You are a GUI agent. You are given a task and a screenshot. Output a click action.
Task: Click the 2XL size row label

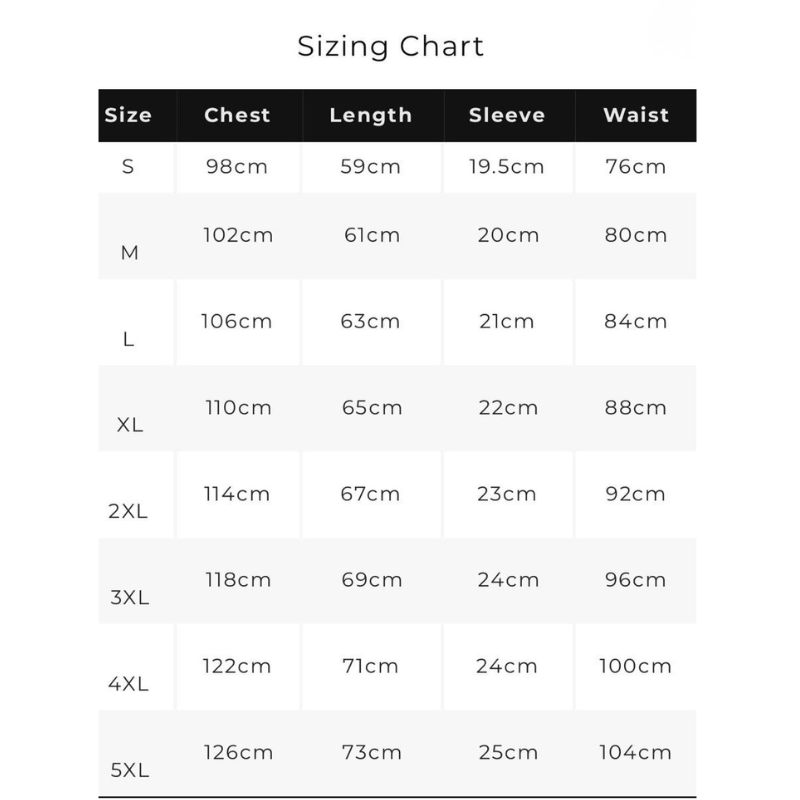128,511
